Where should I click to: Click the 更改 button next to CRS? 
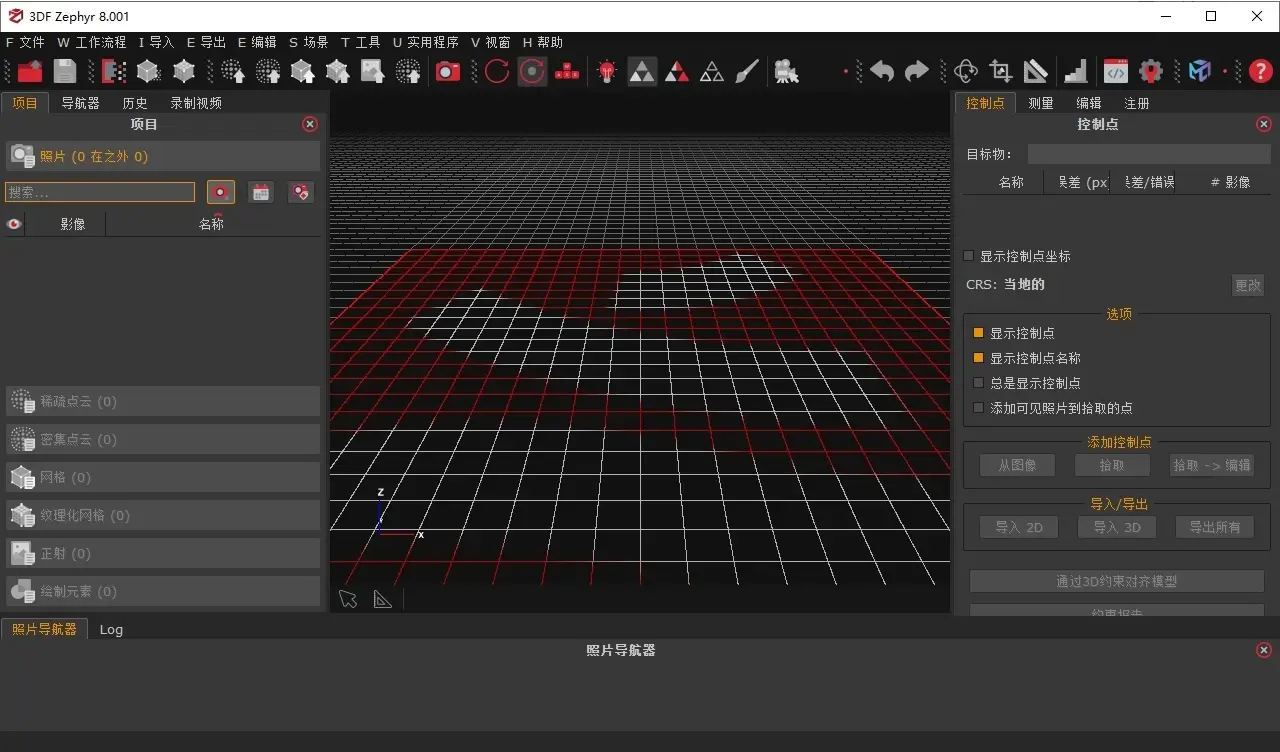1247,284
